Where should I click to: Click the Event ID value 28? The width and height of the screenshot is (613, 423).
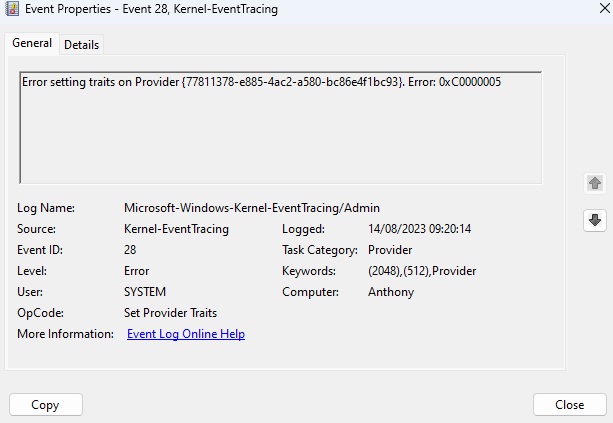[130, 250]
